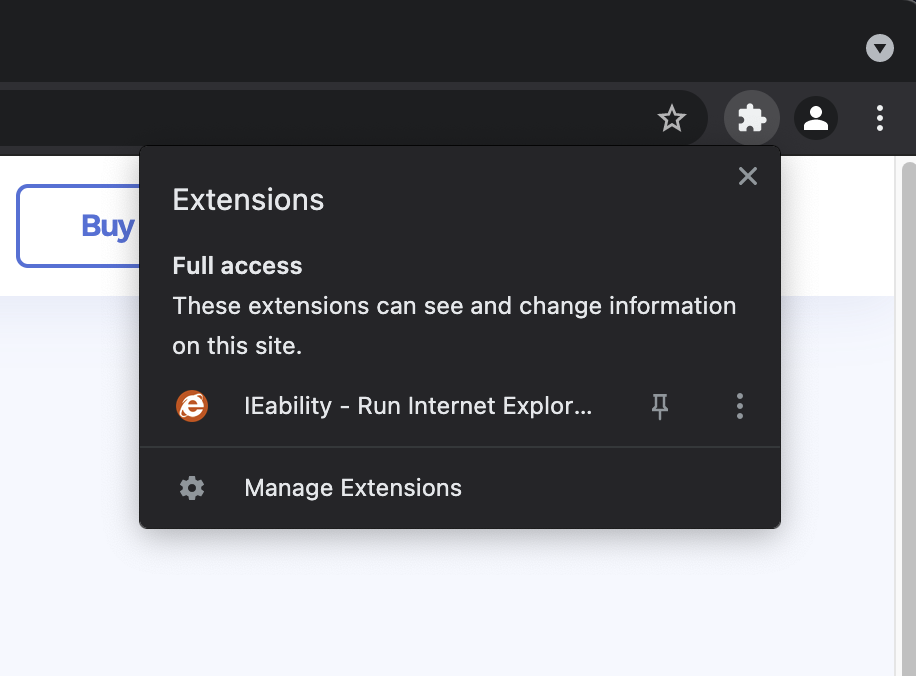Open Chrome's three-dot main menu

879,119
